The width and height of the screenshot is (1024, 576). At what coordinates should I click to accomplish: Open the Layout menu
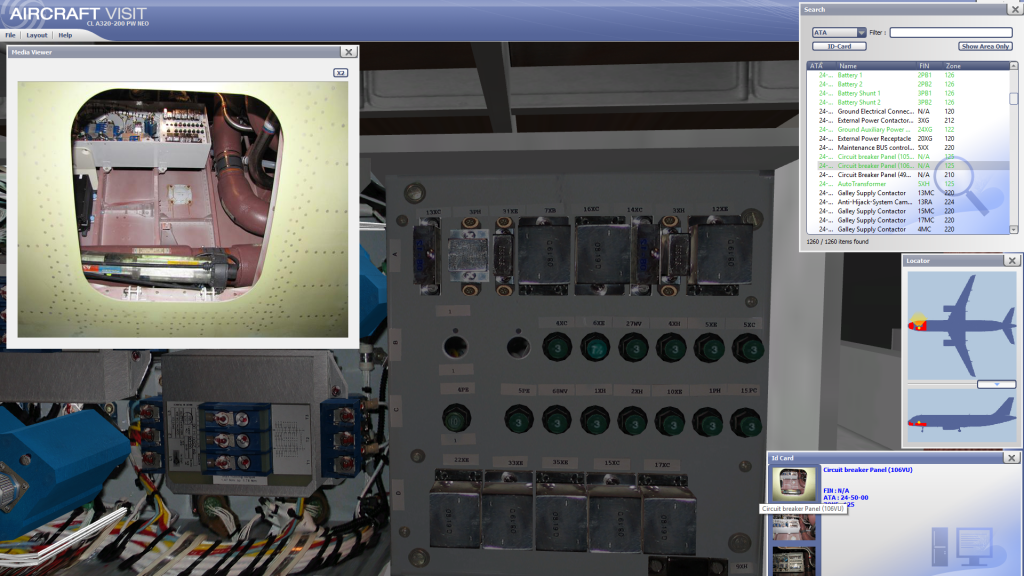click(x=37, y=35)
